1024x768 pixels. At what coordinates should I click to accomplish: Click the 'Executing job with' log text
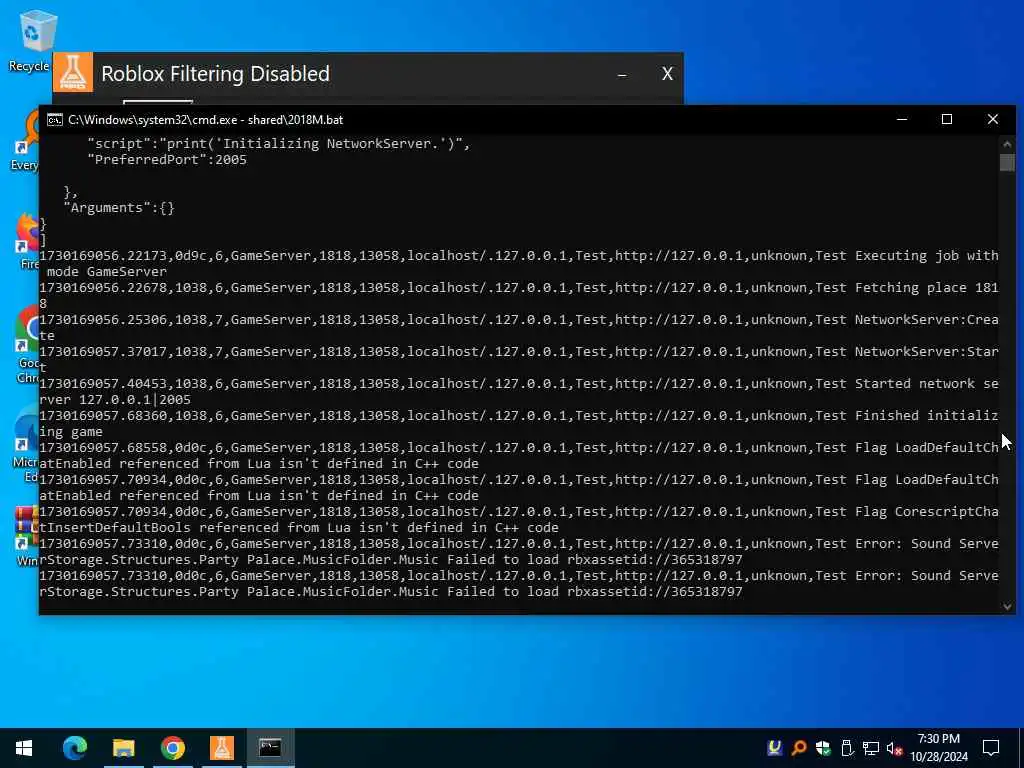tap(927, 255)
